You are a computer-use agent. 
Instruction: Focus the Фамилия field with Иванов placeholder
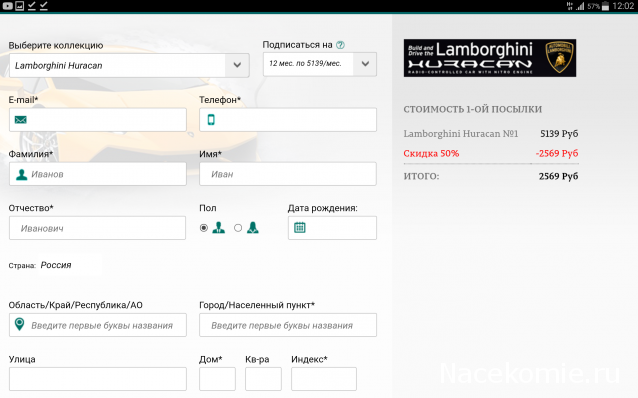pos(98,174)
